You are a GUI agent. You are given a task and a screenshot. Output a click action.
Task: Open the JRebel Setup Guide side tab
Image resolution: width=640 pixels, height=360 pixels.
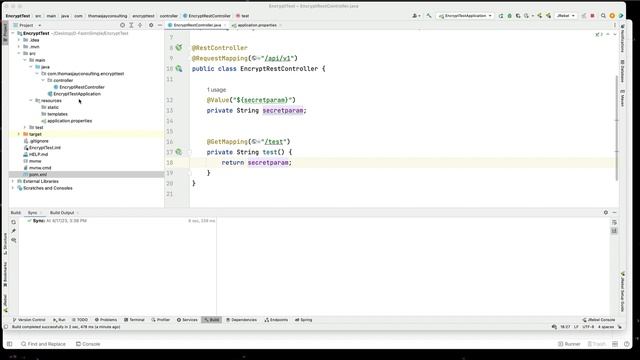pos(622,291)
